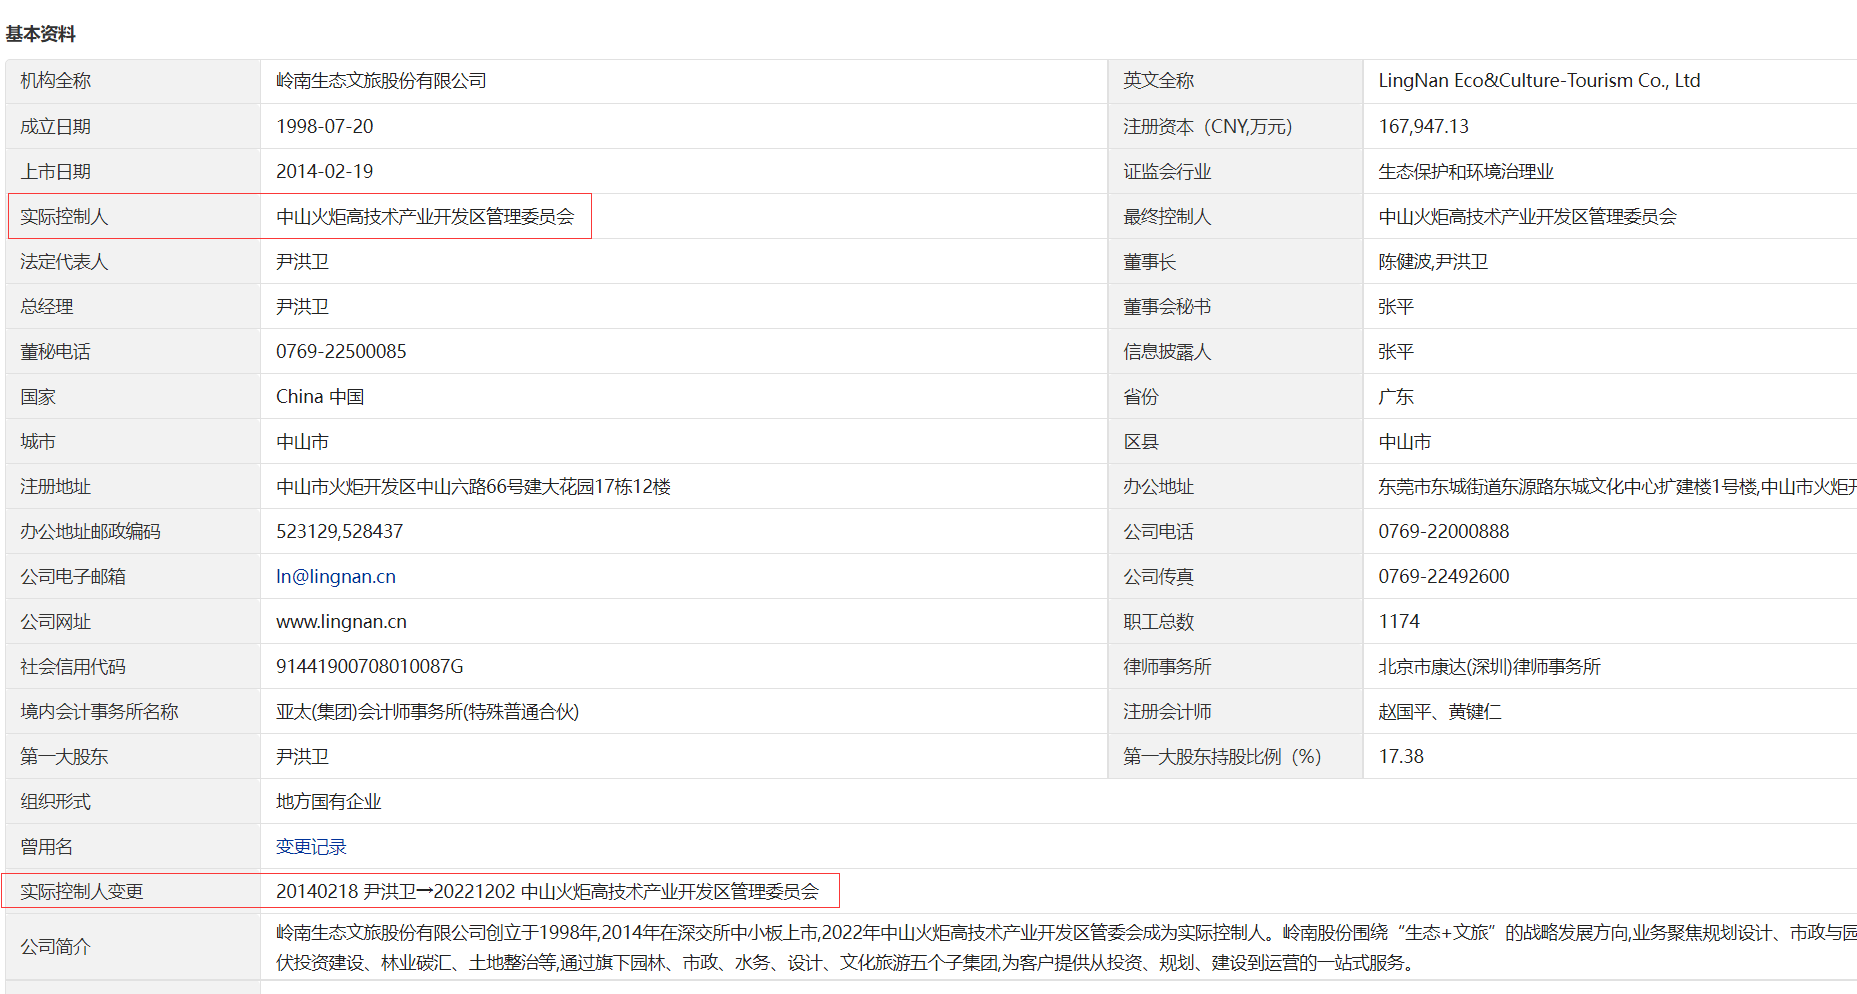
Task: Click the 组织形式 label
Action: click(56, 802)
